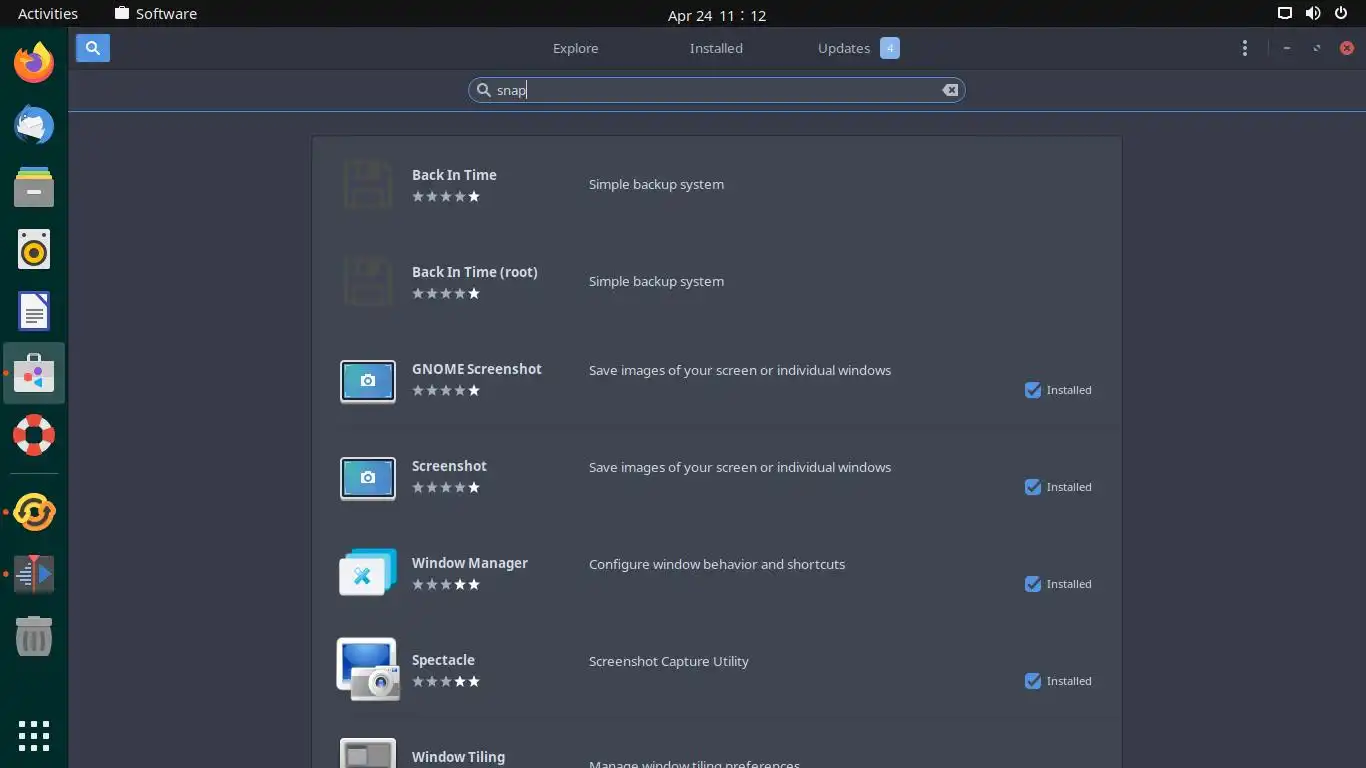The image size is (1366, 768).
Task: Click the Window Manager star rating
Action: coord(446,585)
